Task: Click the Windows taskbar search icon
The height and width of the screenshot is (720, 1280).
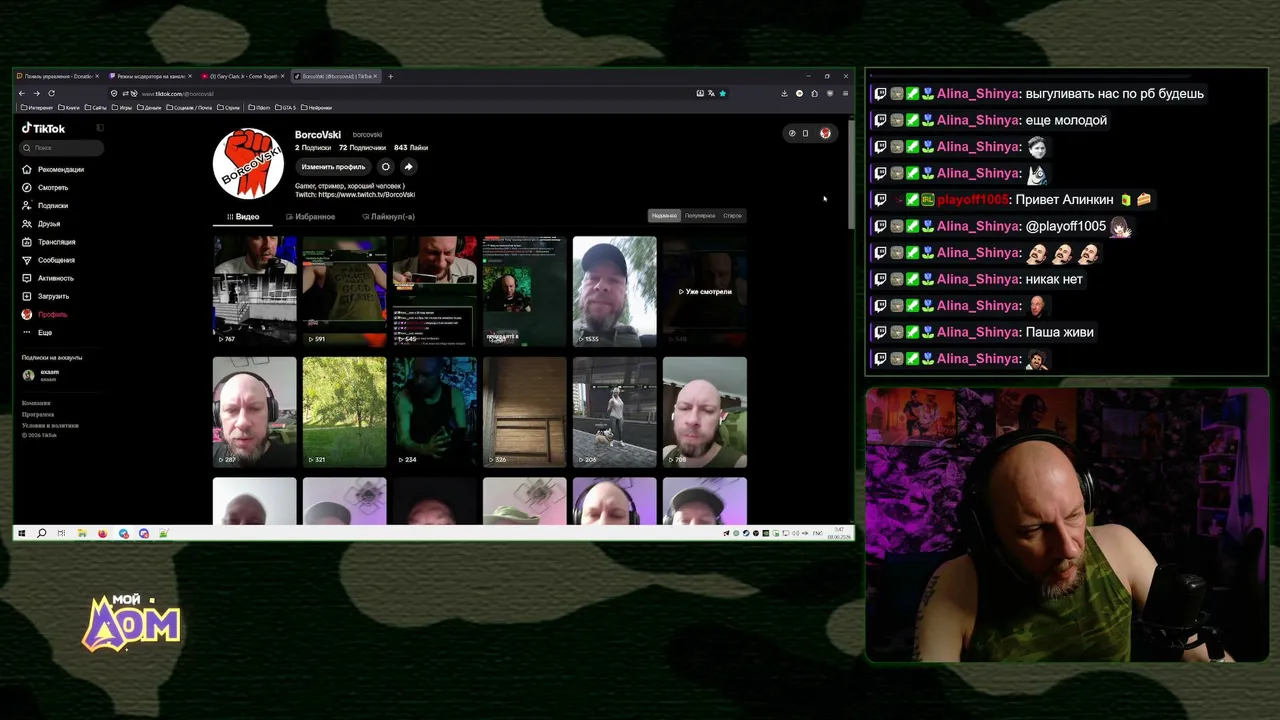Action: [41, 533]
